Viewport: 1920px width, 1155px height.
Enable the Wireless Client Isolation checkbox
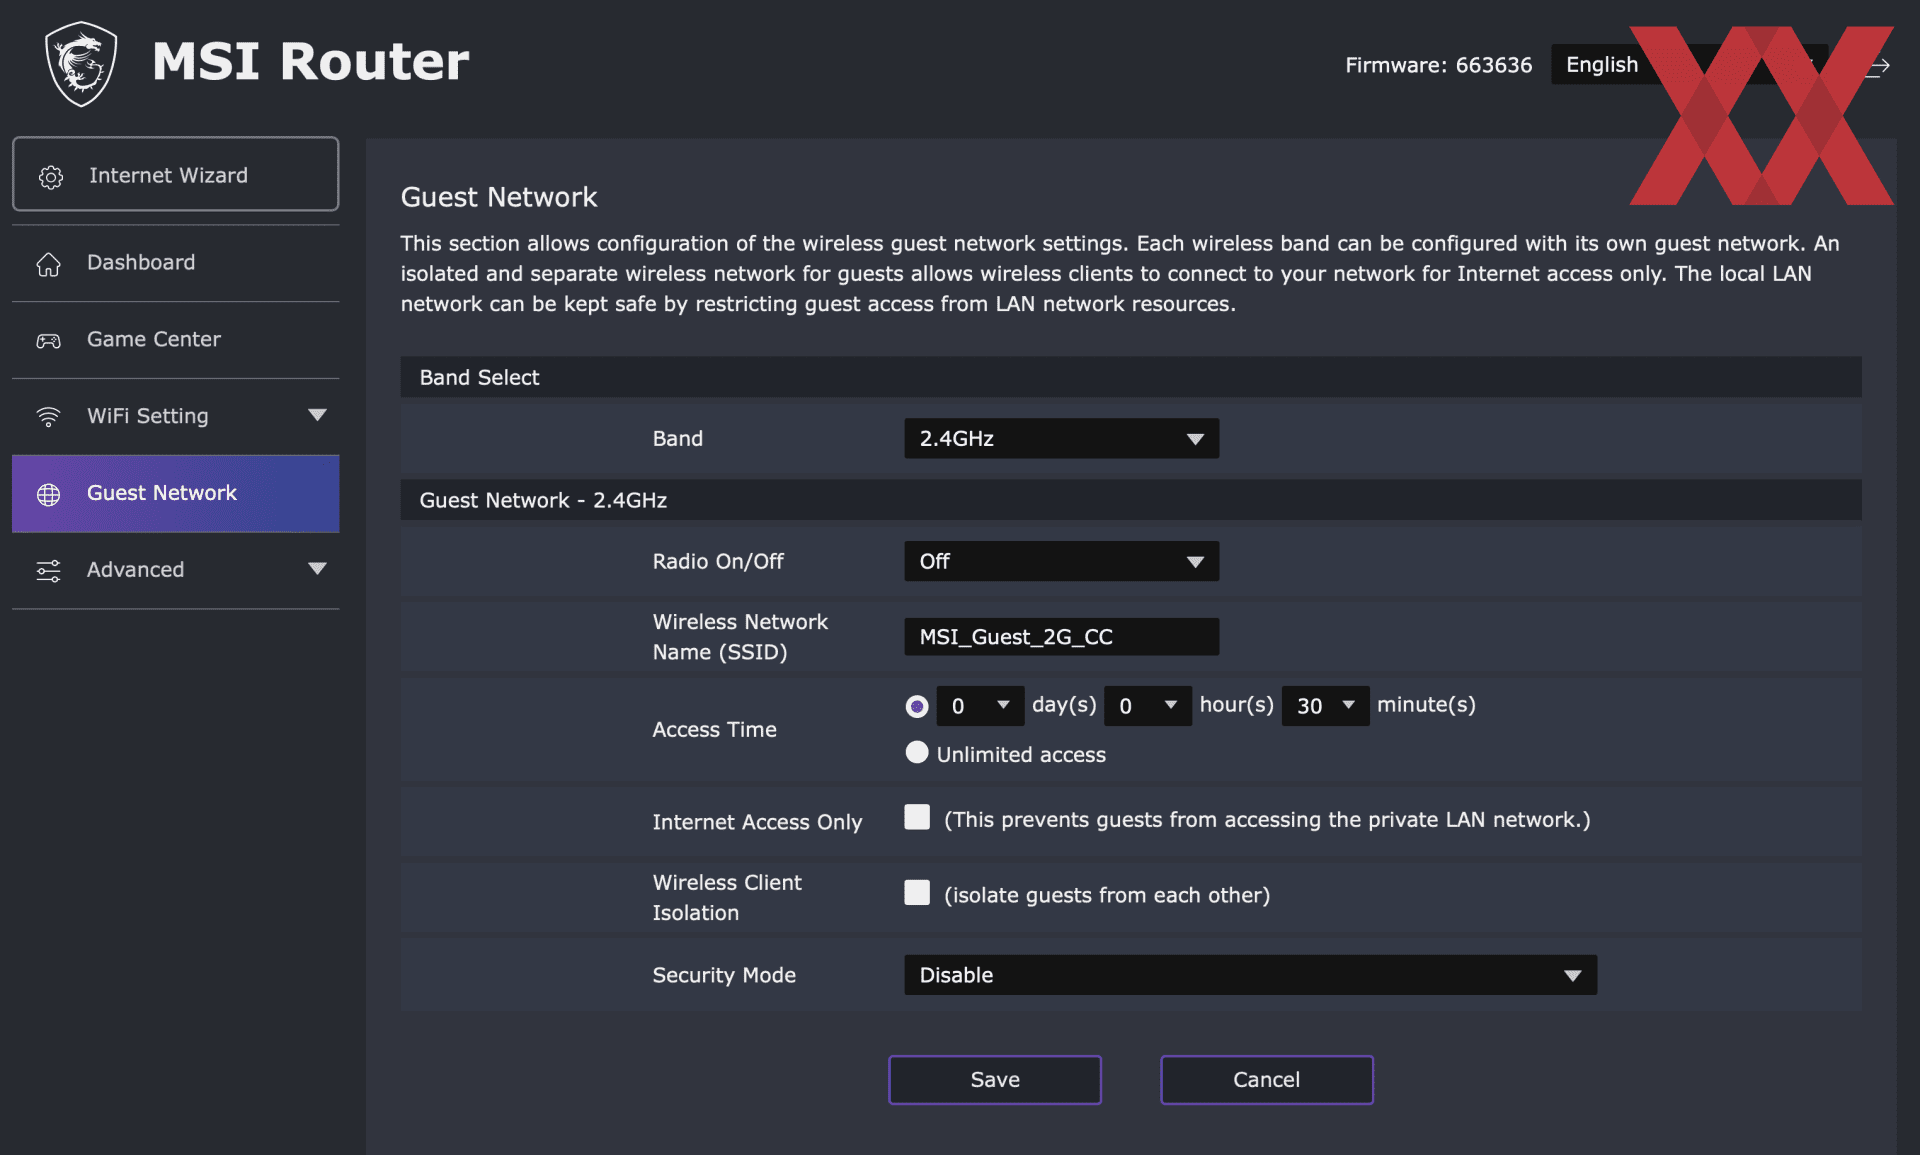[x=917, y=893]
